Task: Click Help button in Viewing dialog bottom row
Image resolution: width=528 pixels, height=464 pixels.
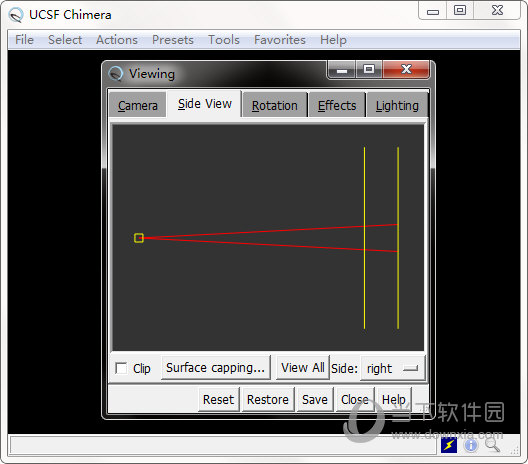Action: tap(394, 400)
